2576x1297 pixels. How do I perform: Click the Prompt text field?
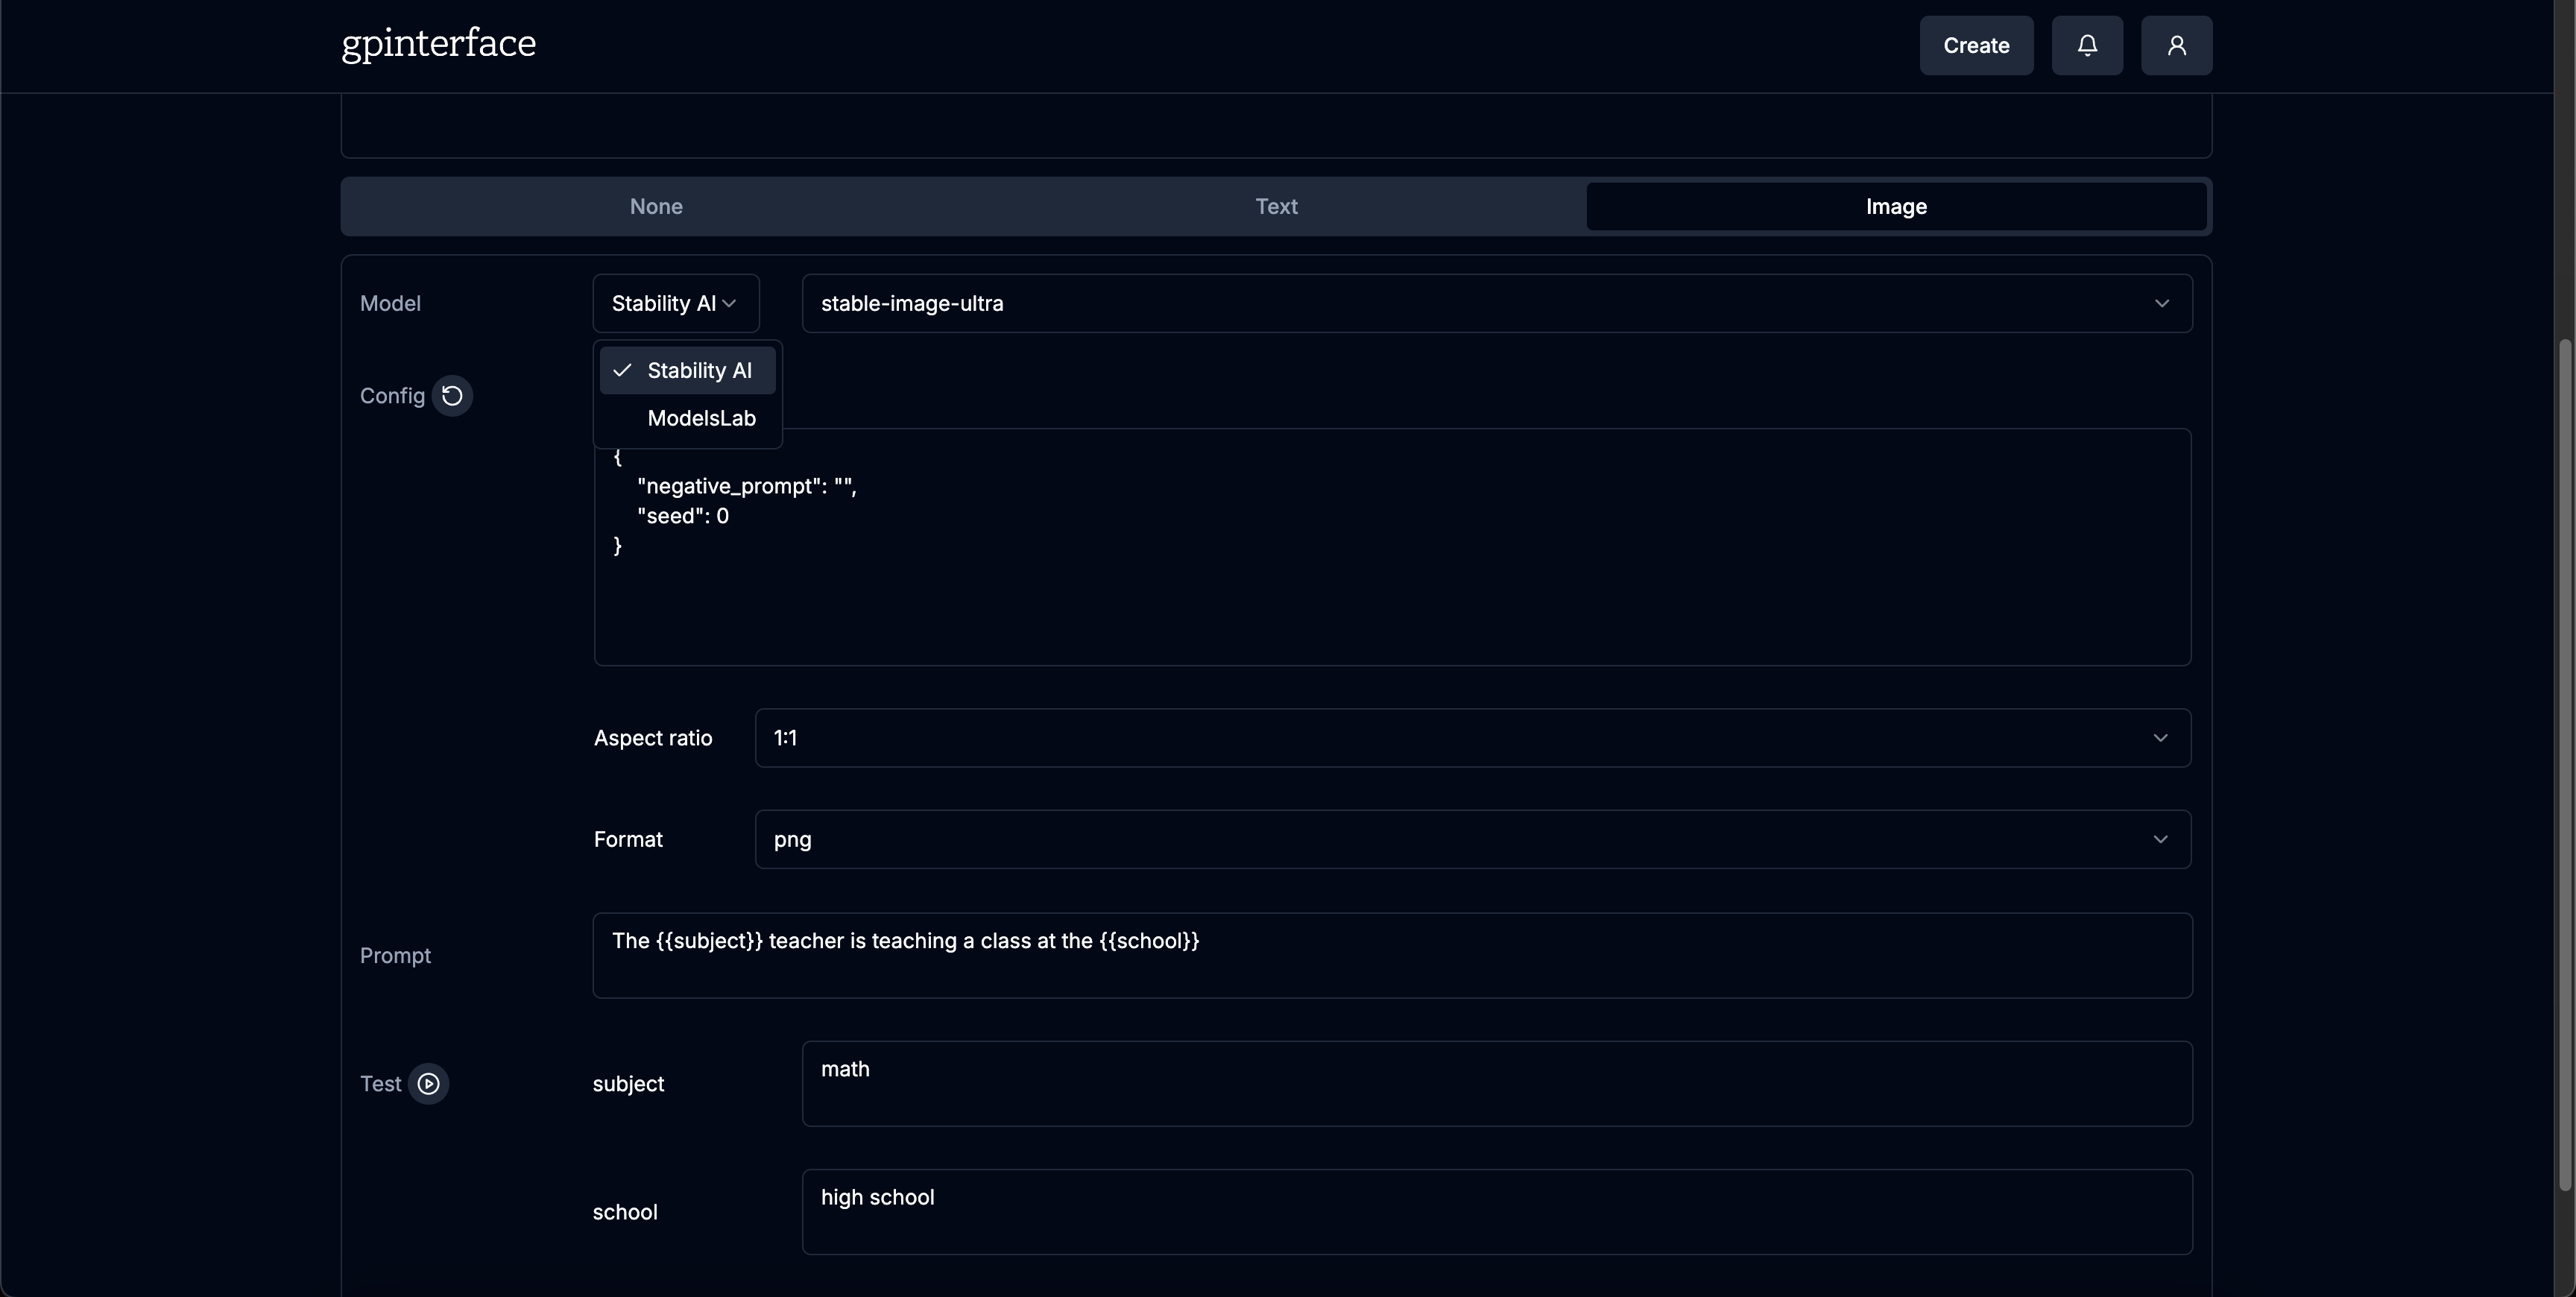tap(1392, 955)
